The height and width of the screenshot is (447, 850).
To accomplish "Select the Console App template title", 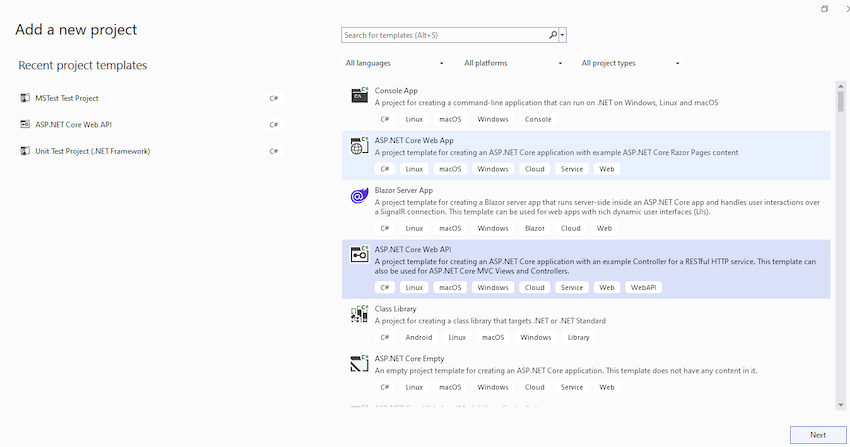I will point(396,90).
